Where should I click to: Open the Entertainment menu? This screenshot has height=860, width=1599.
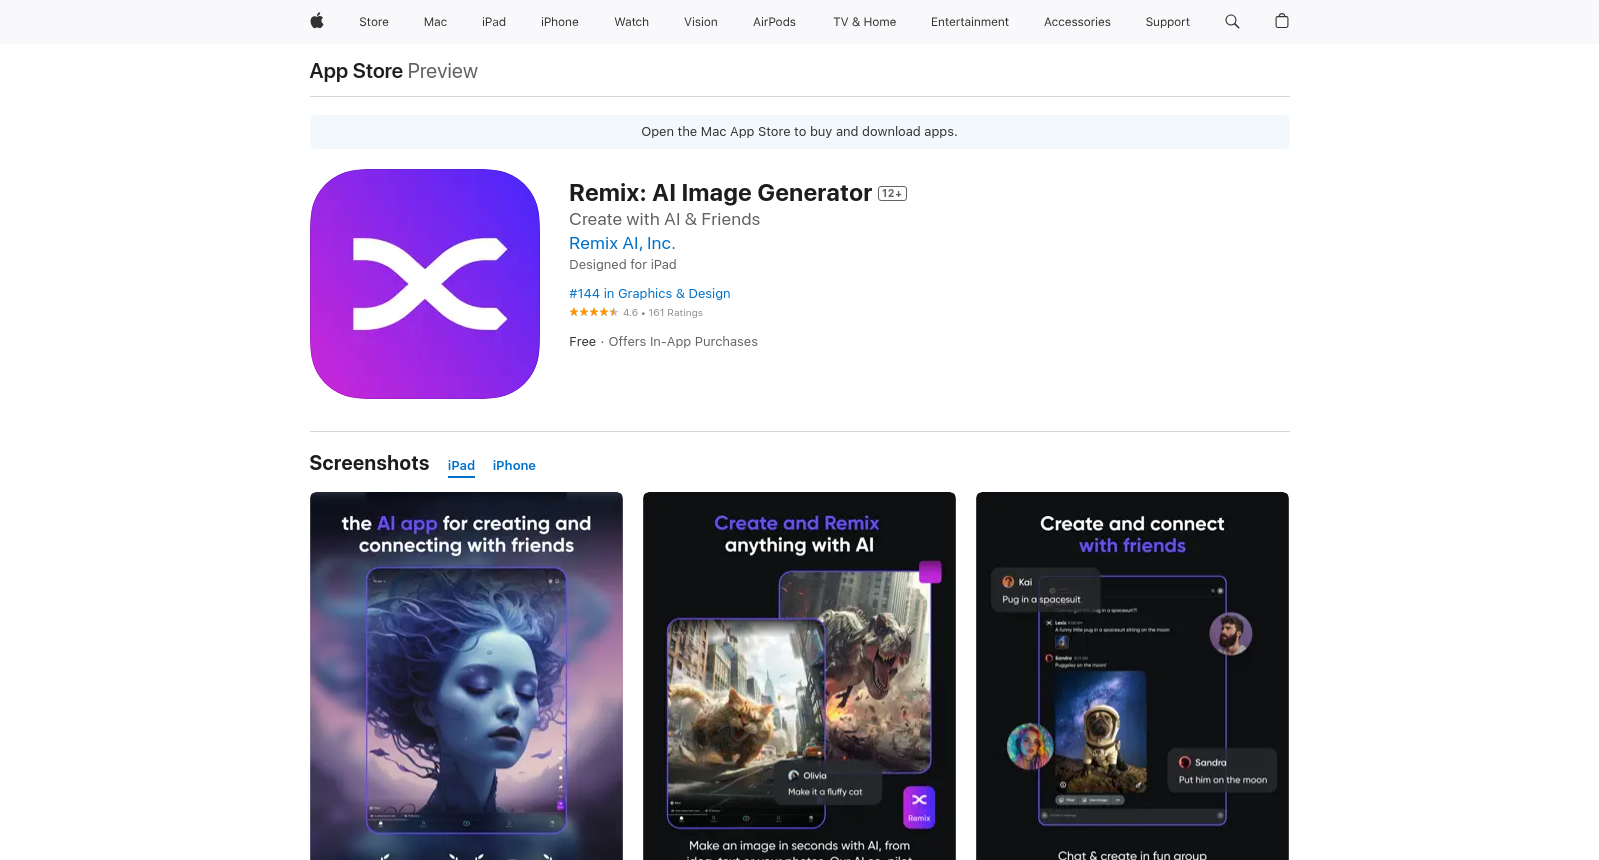(x=970, y=22)
